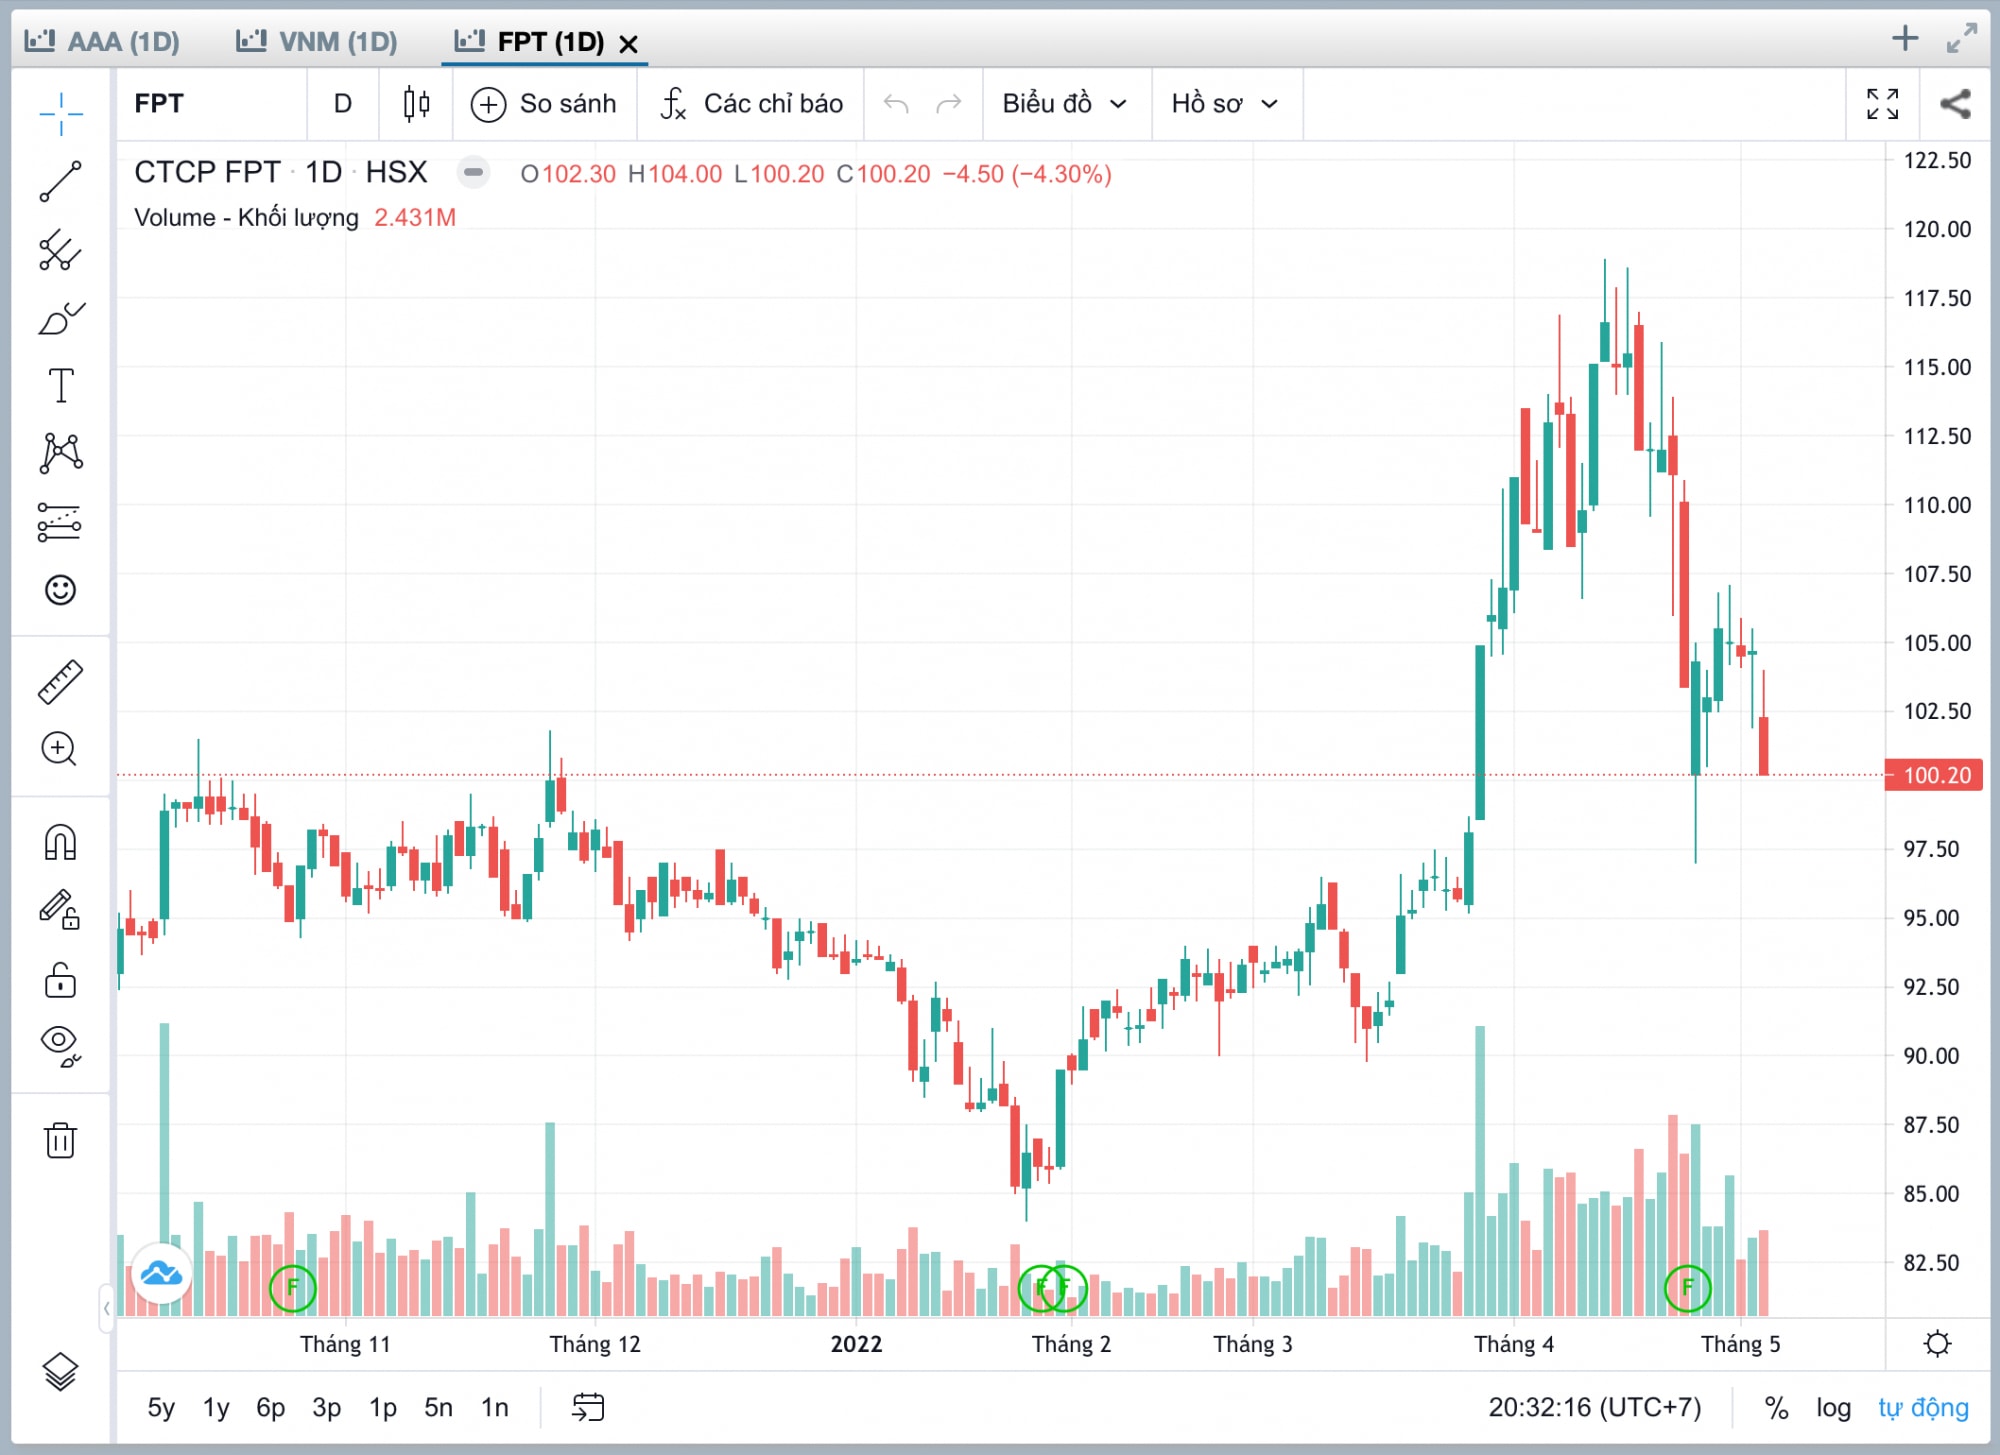Select the 1p time range
Image resolution: width=2000 pixels, height=1455 pixels.
tap(383, 1408)
